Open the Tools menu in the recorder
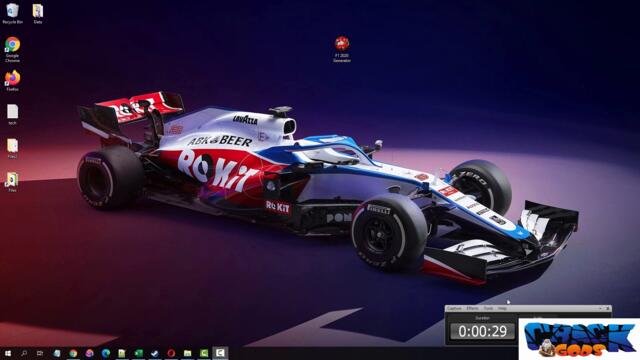The height and width of the screenshot is (360, 640). tap(488, 309)
